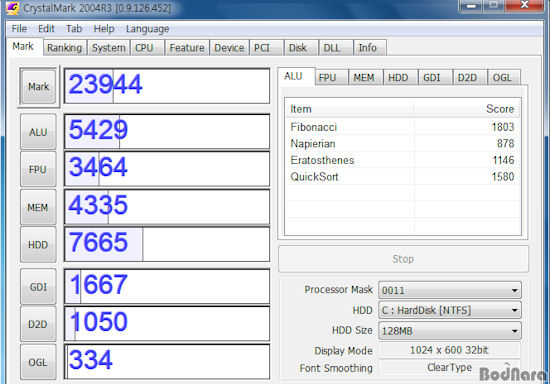The width and height of the screenshot is (550, 384).
Task: Expand the Processor Mask dropdown
Action: [450, 290]
